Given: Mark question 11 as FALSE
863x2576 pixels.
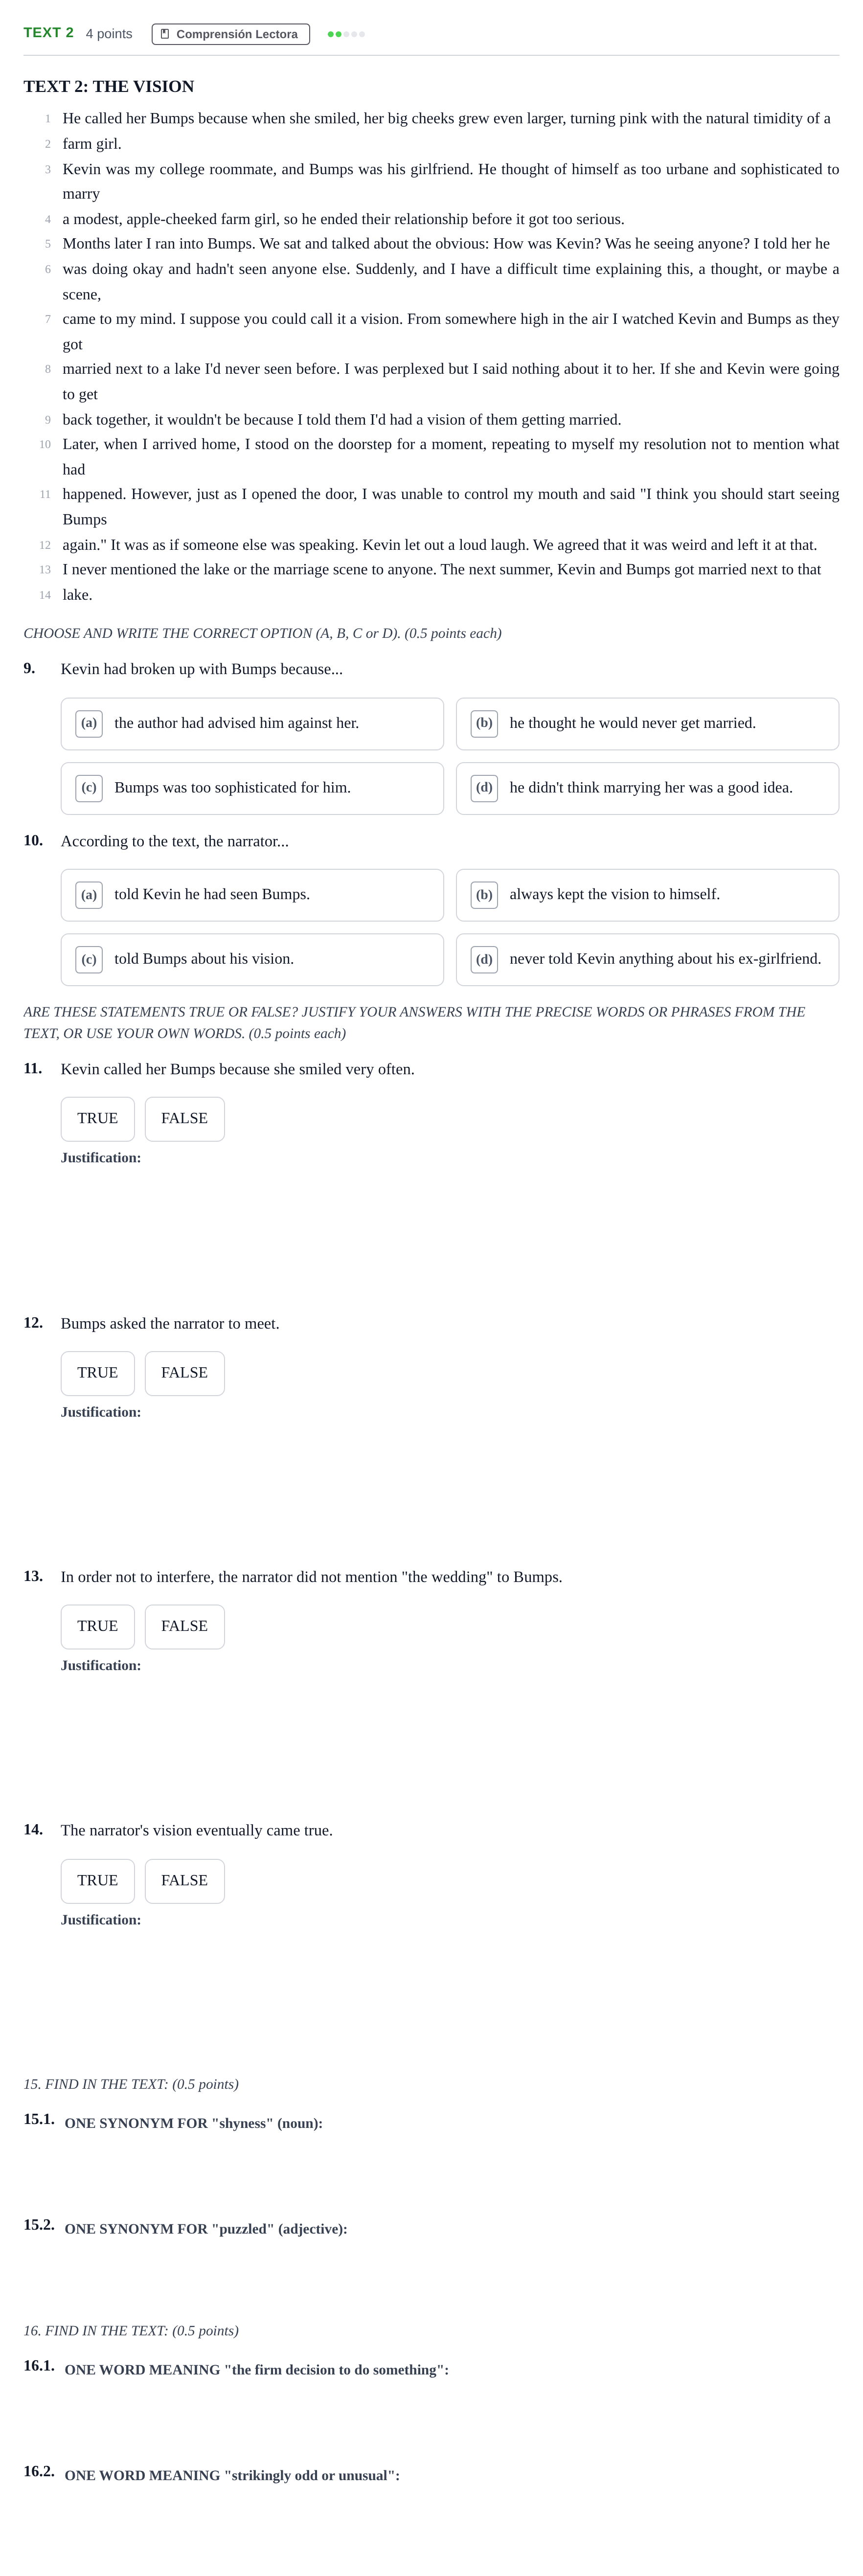Looking at the screenshot, I should 185,1119.
